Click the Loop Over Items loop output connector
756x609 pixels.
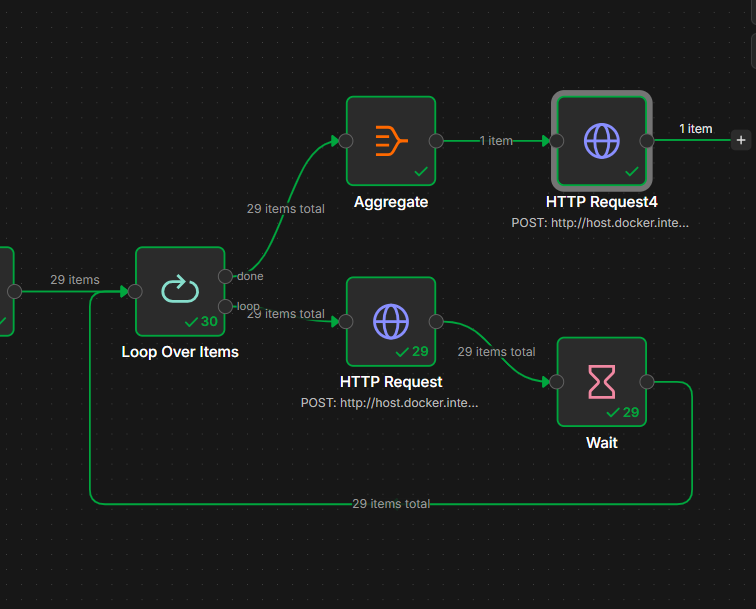click(x=225, y=306)
